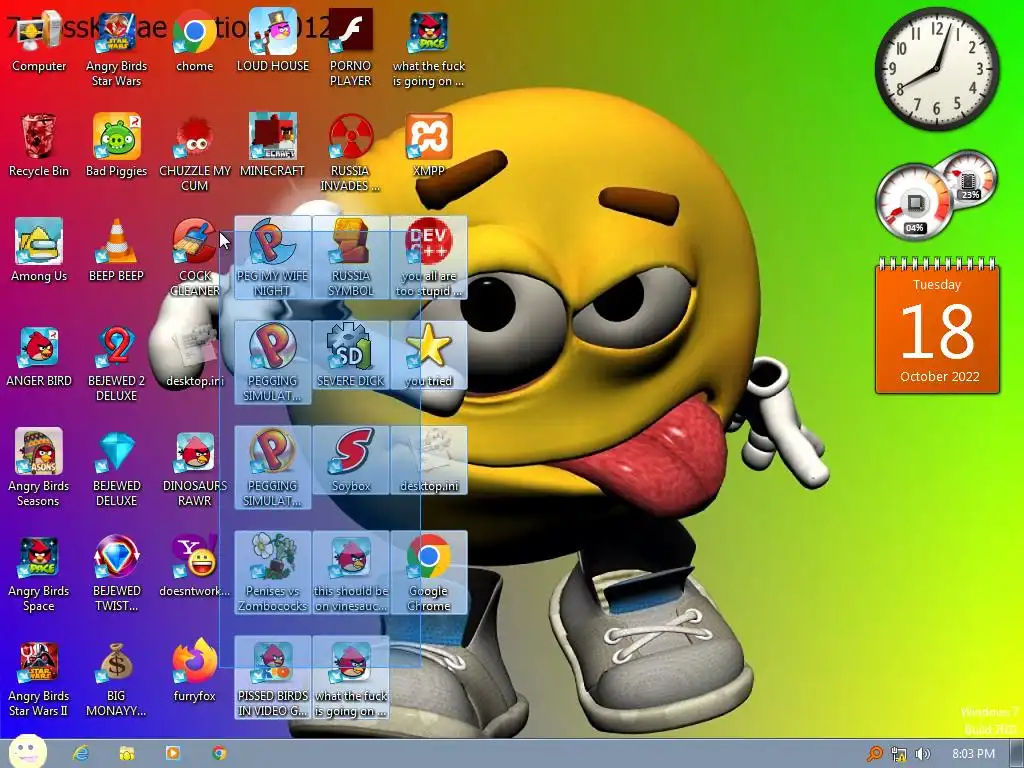Open the smiley Start button
1024x768 pixels.
click(x=27, y=752)
